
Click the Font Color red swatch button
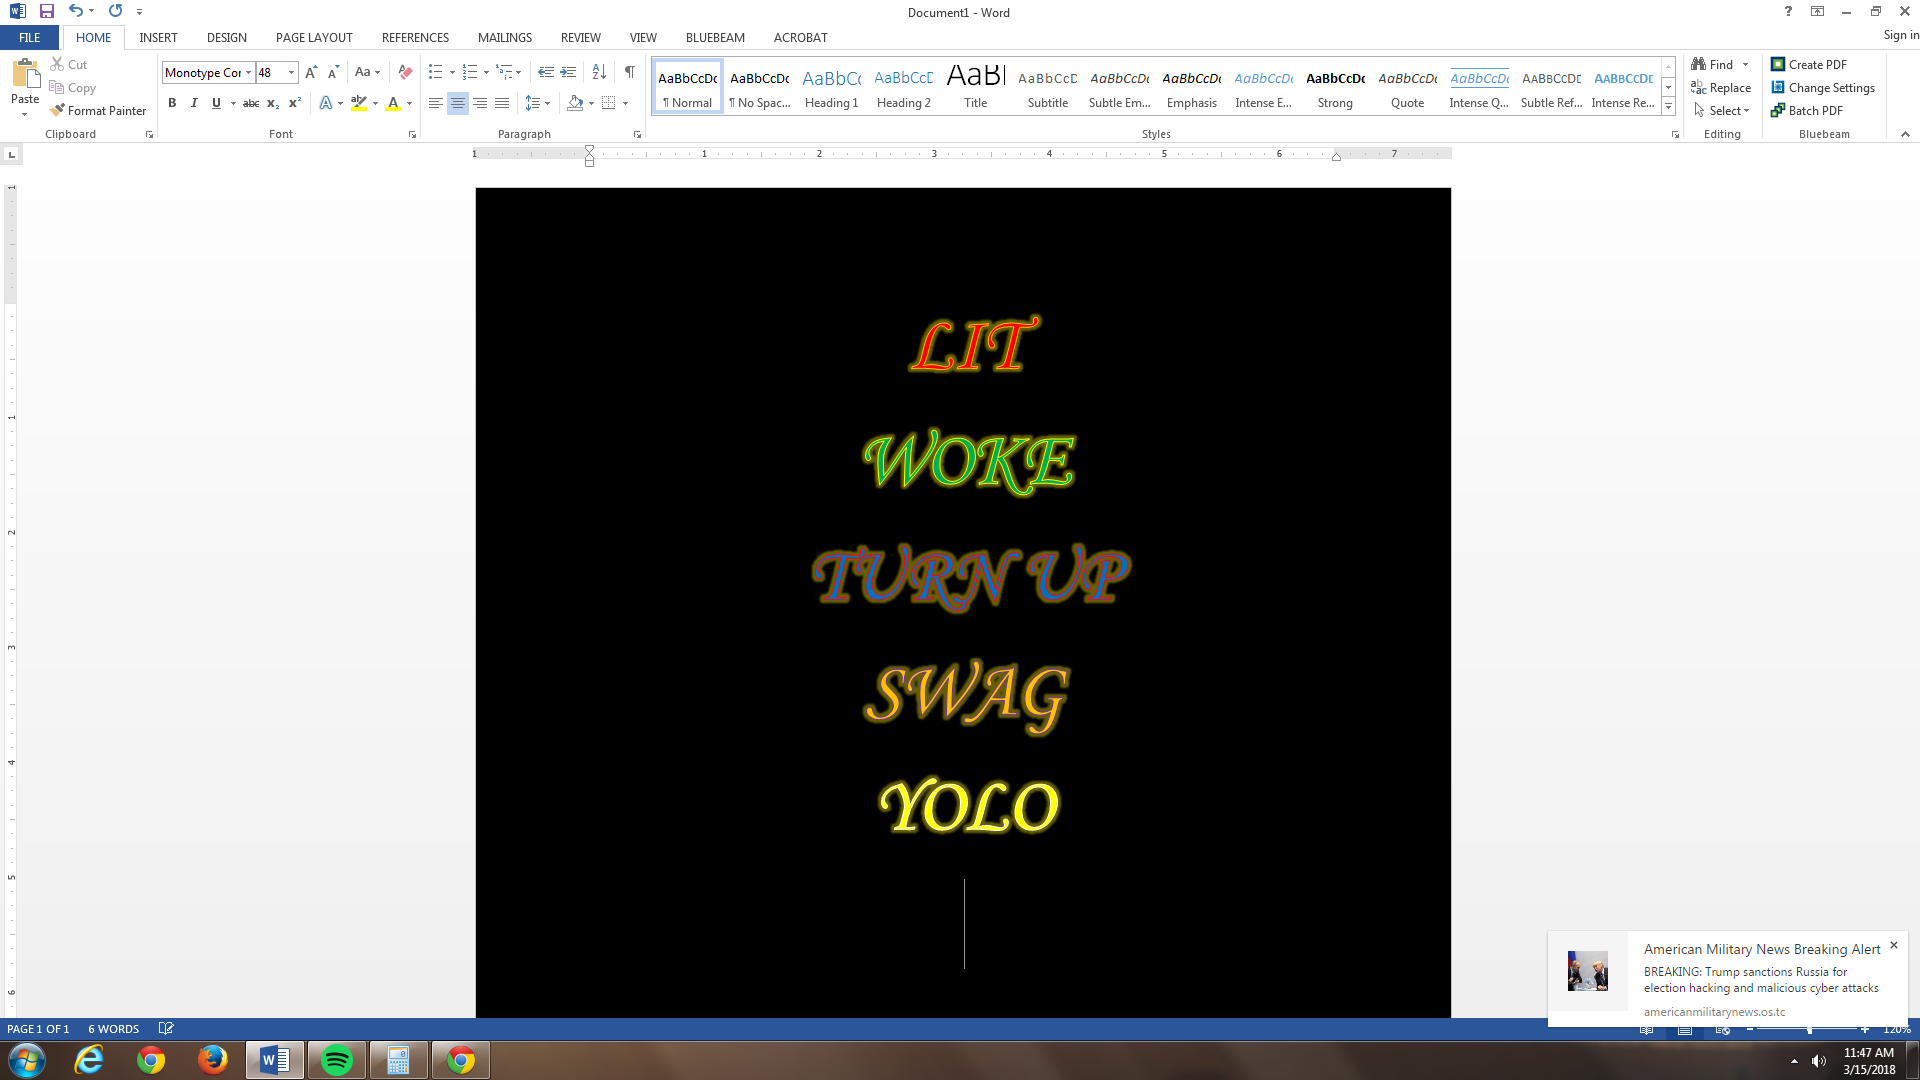[393, 103]
